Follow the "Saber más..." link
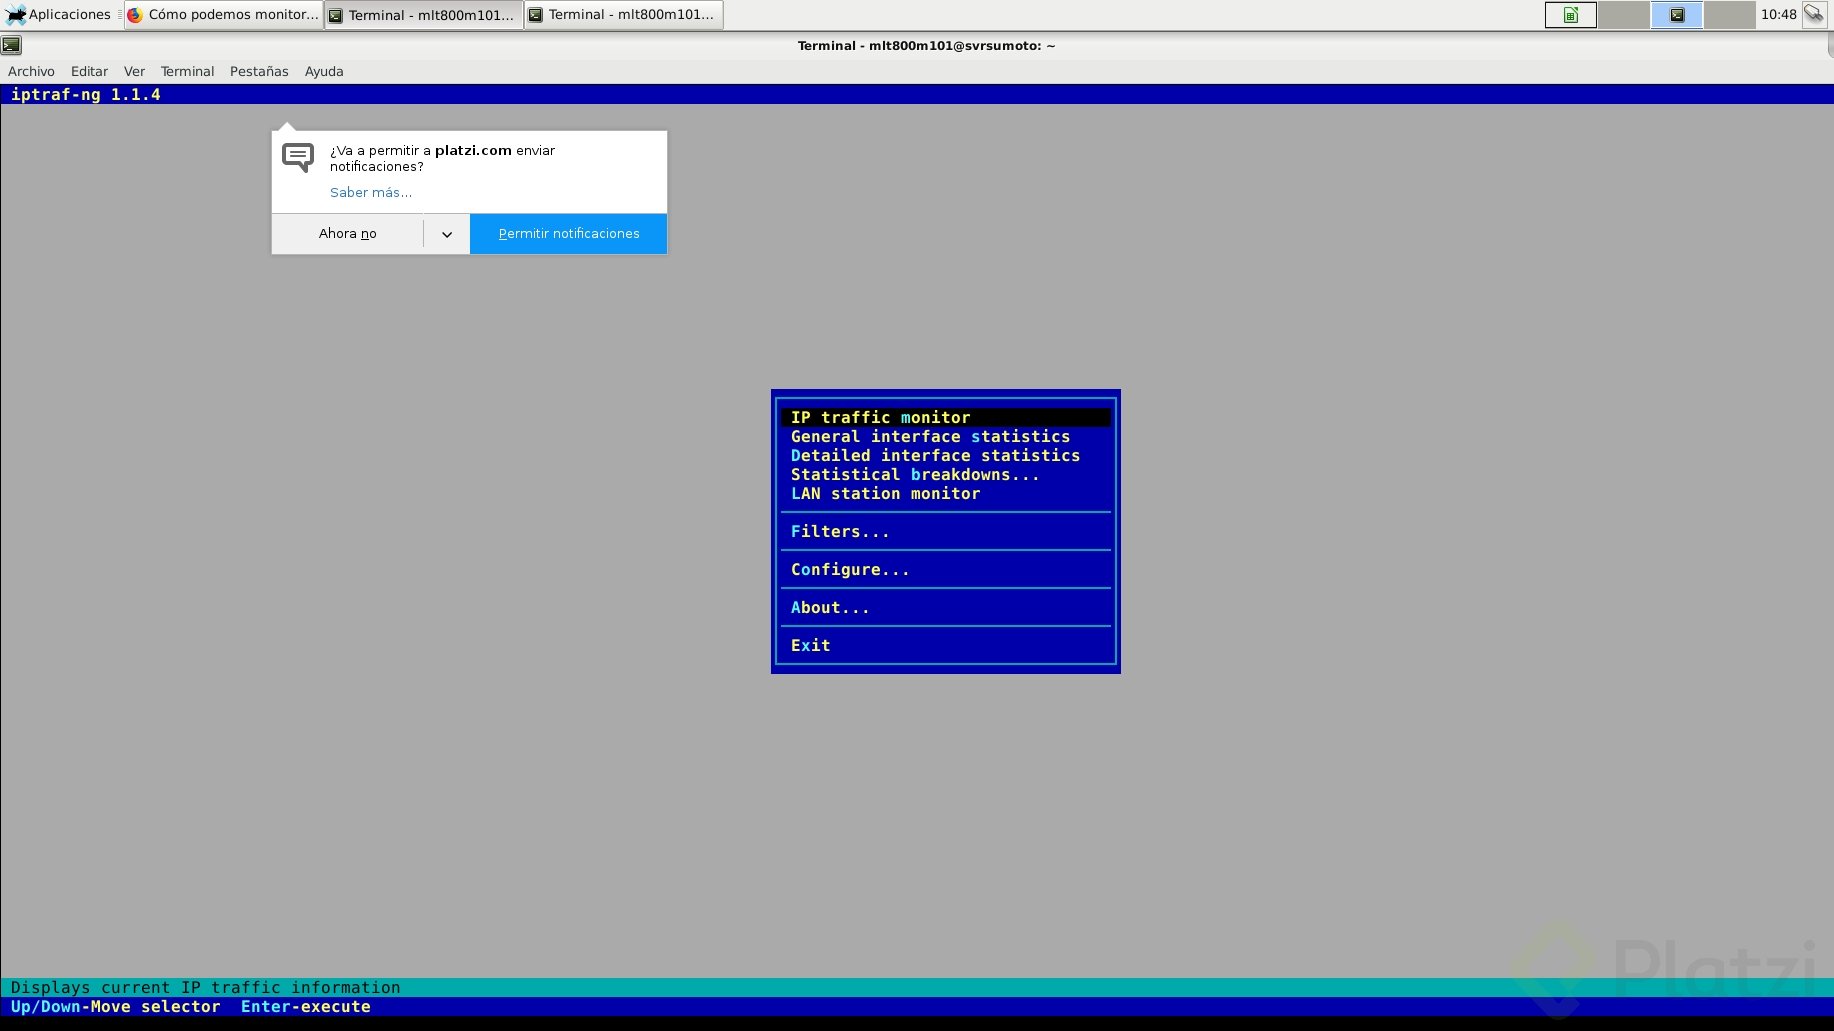 (x=371, y=193)
